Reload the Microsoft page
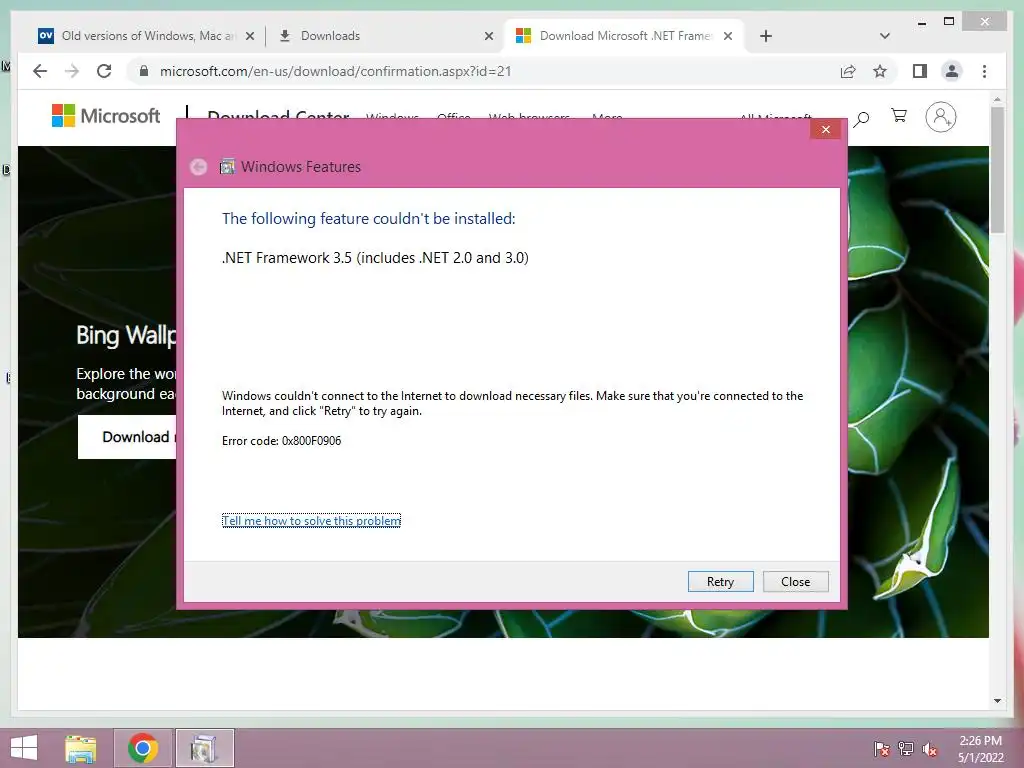1024x768 pixels. tap(104, 71)
